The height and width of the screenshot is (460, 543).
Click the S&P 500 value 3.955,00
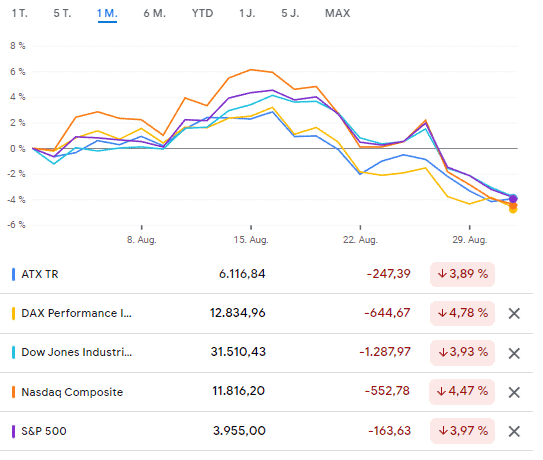point(239,431)
